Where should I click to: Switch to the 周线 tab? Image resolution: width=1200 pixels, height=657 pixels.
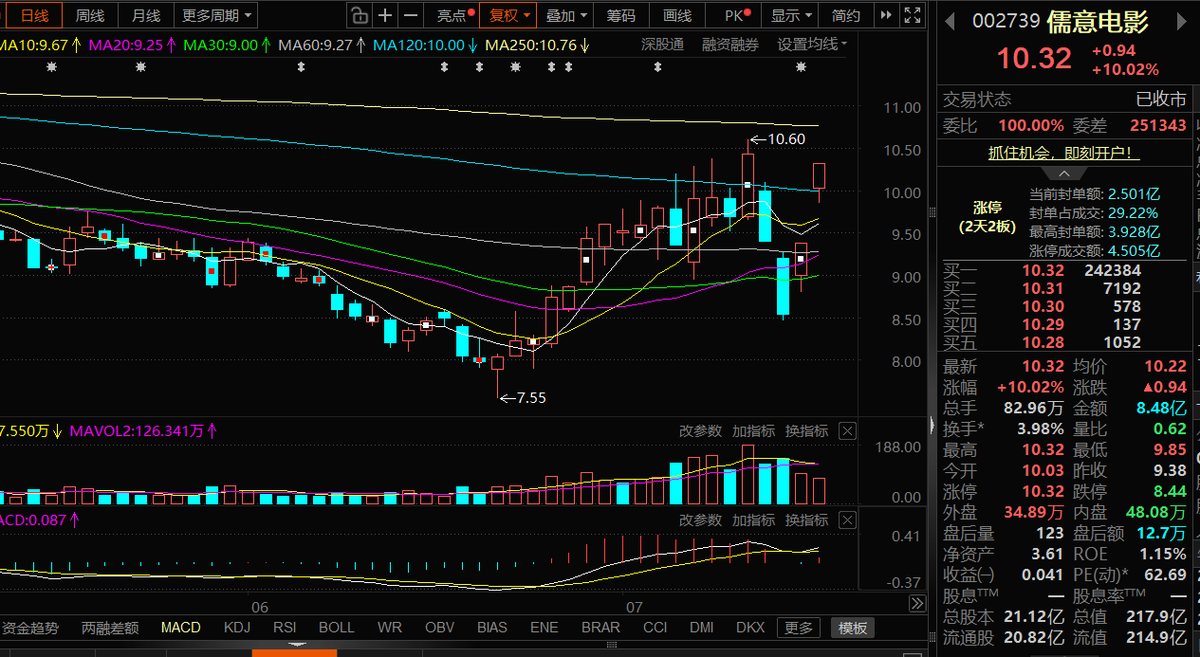90,15
